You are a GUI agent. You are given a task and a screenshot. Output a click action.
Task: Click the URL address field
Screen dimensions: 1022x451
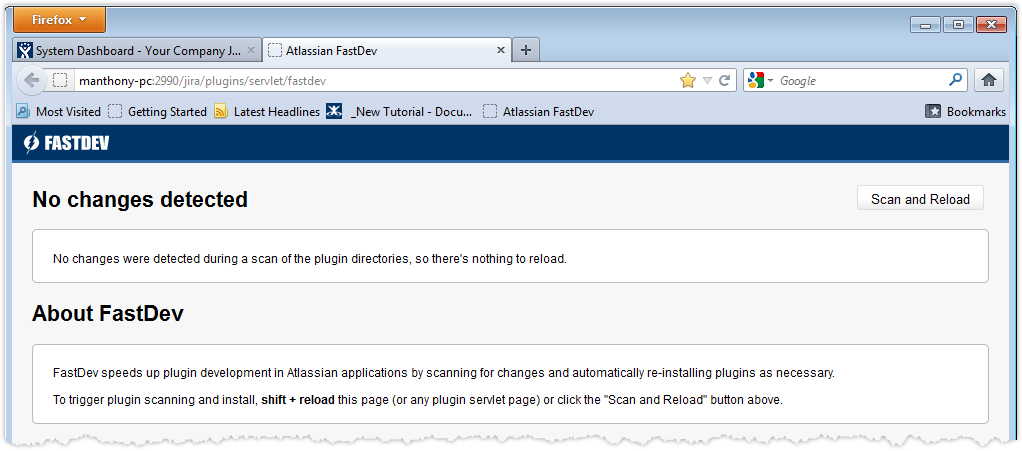[x=370, y=81]
